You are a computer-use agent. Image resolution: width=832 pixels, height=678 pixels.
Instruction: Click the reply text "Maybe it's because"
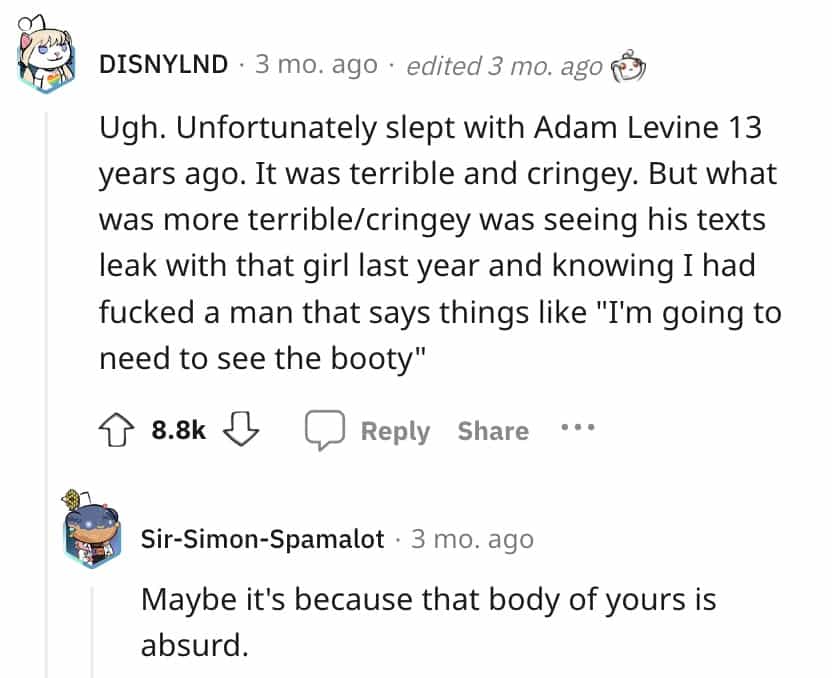[429, 600]
